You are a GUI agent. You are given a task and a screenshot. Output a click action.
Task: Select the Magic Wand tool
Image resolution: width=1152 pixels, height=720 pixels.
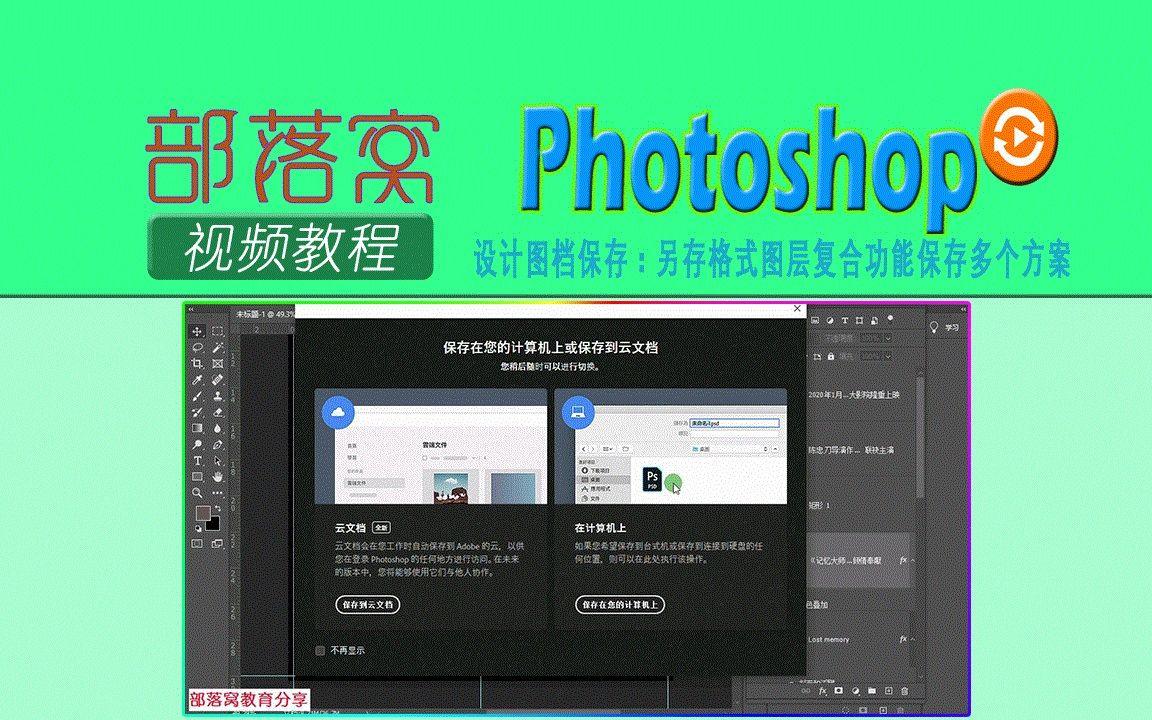pos(217,348)
